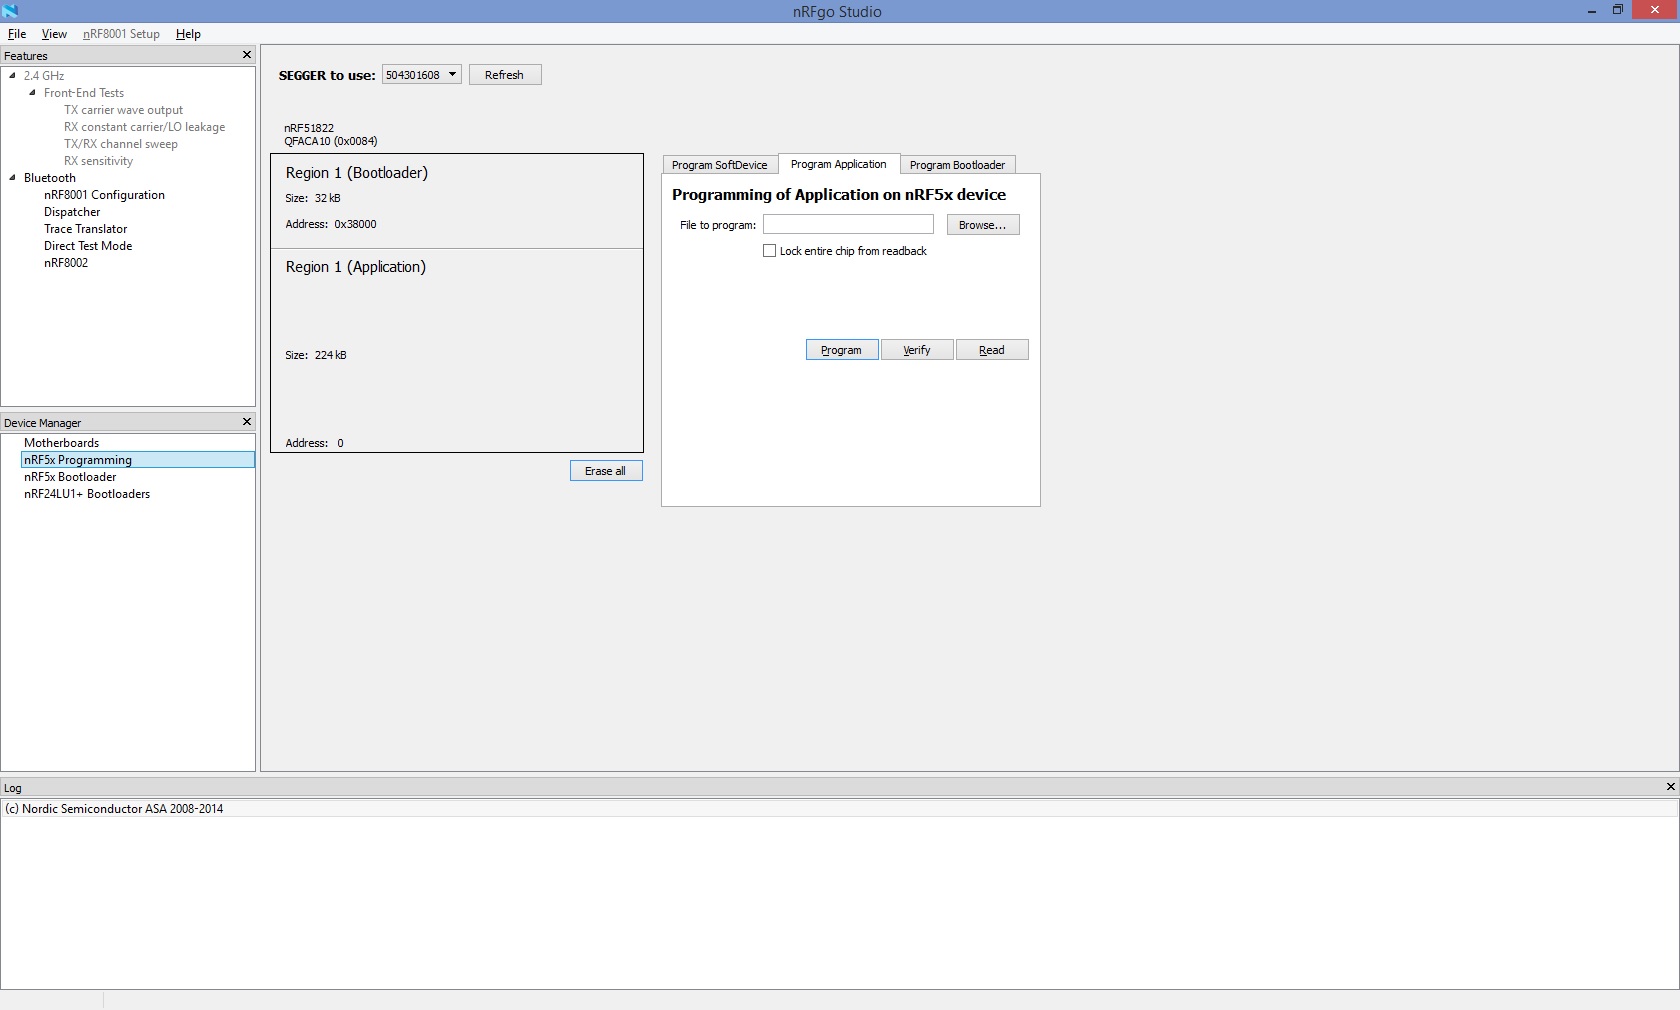Focus the File to program input field
The height and width of the screenshot is (1010, 1680).
848,225
